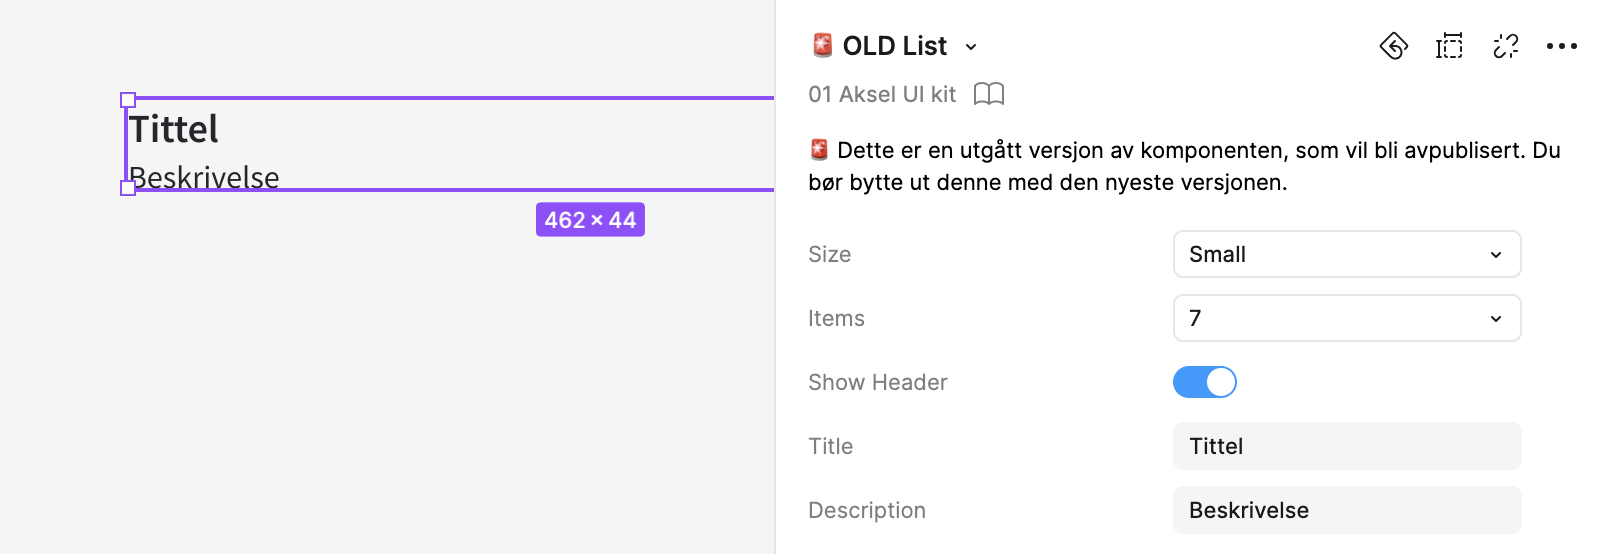Select the Tittel heading on the canvas
This screenshot has width=1600, height=554.
click(x=174, y=129)
